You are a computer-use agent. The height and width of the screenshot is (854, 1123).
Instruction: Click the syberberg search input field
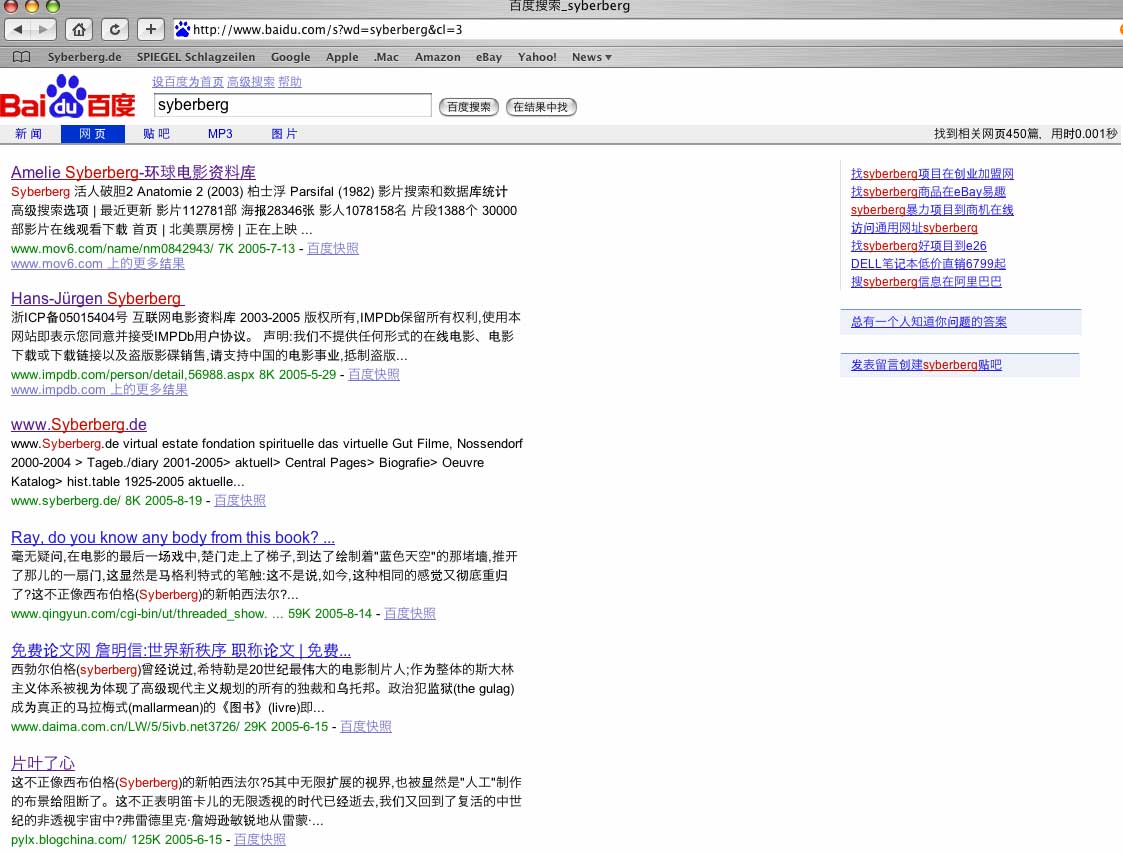pos(292,105)
